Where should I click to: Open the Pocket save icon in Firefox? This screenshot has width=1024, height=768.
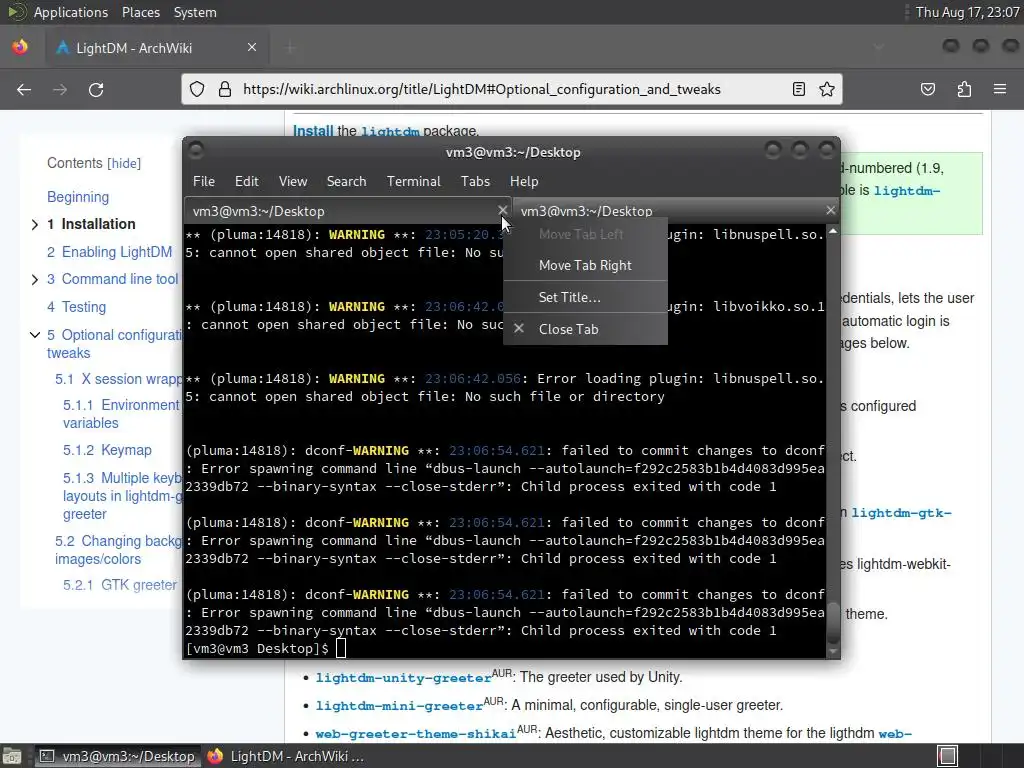pyautogui.click(x=928, y=89)
